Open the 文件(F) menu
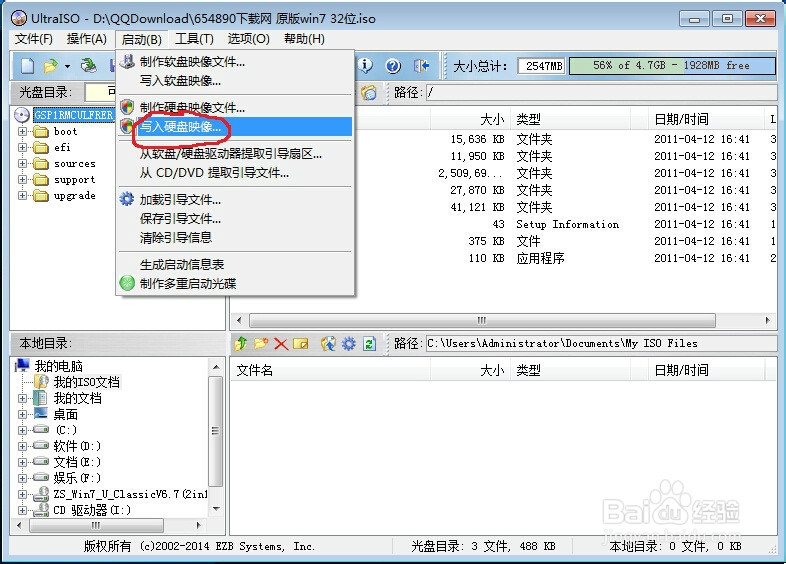 pos(34,39)
